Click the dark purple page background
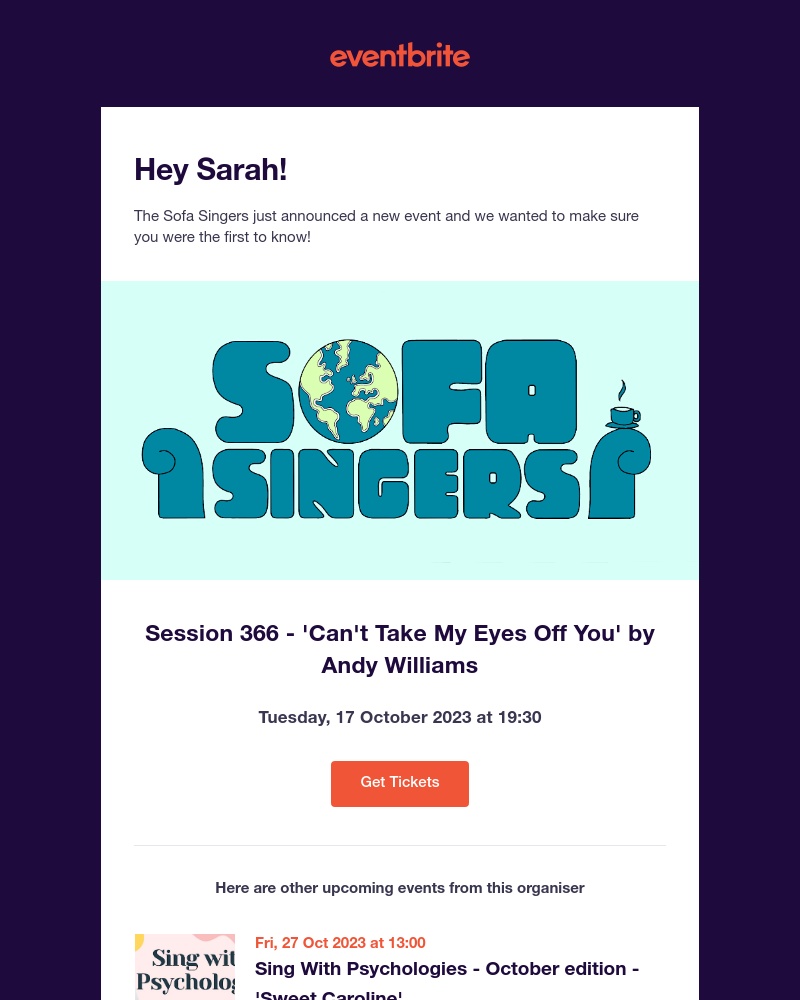 point(50,500)
